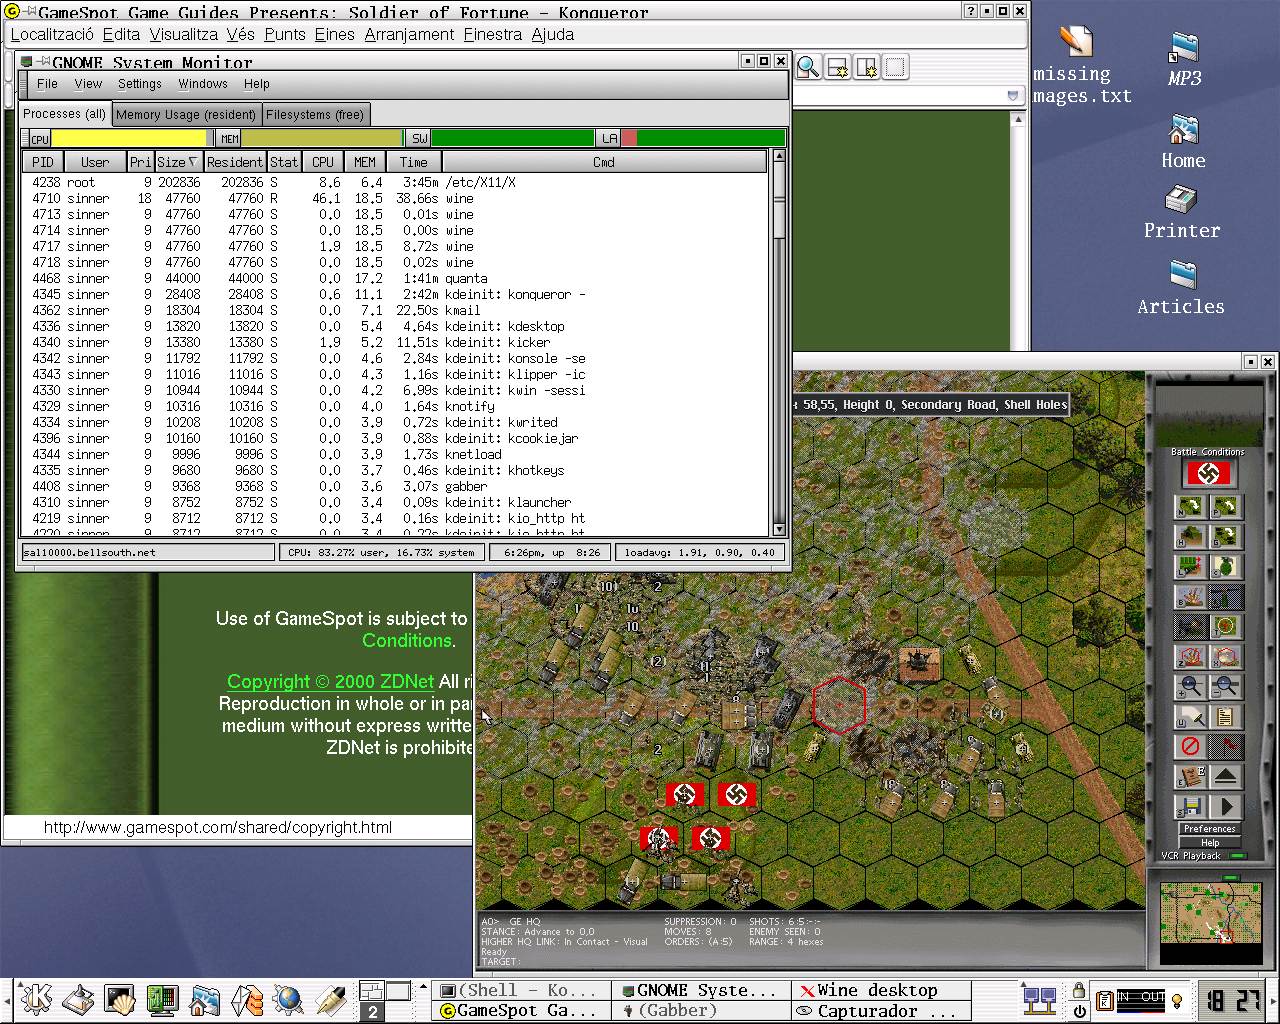
Task: Click the eject-style up triangle icon in game
Action: [1226, 777]
